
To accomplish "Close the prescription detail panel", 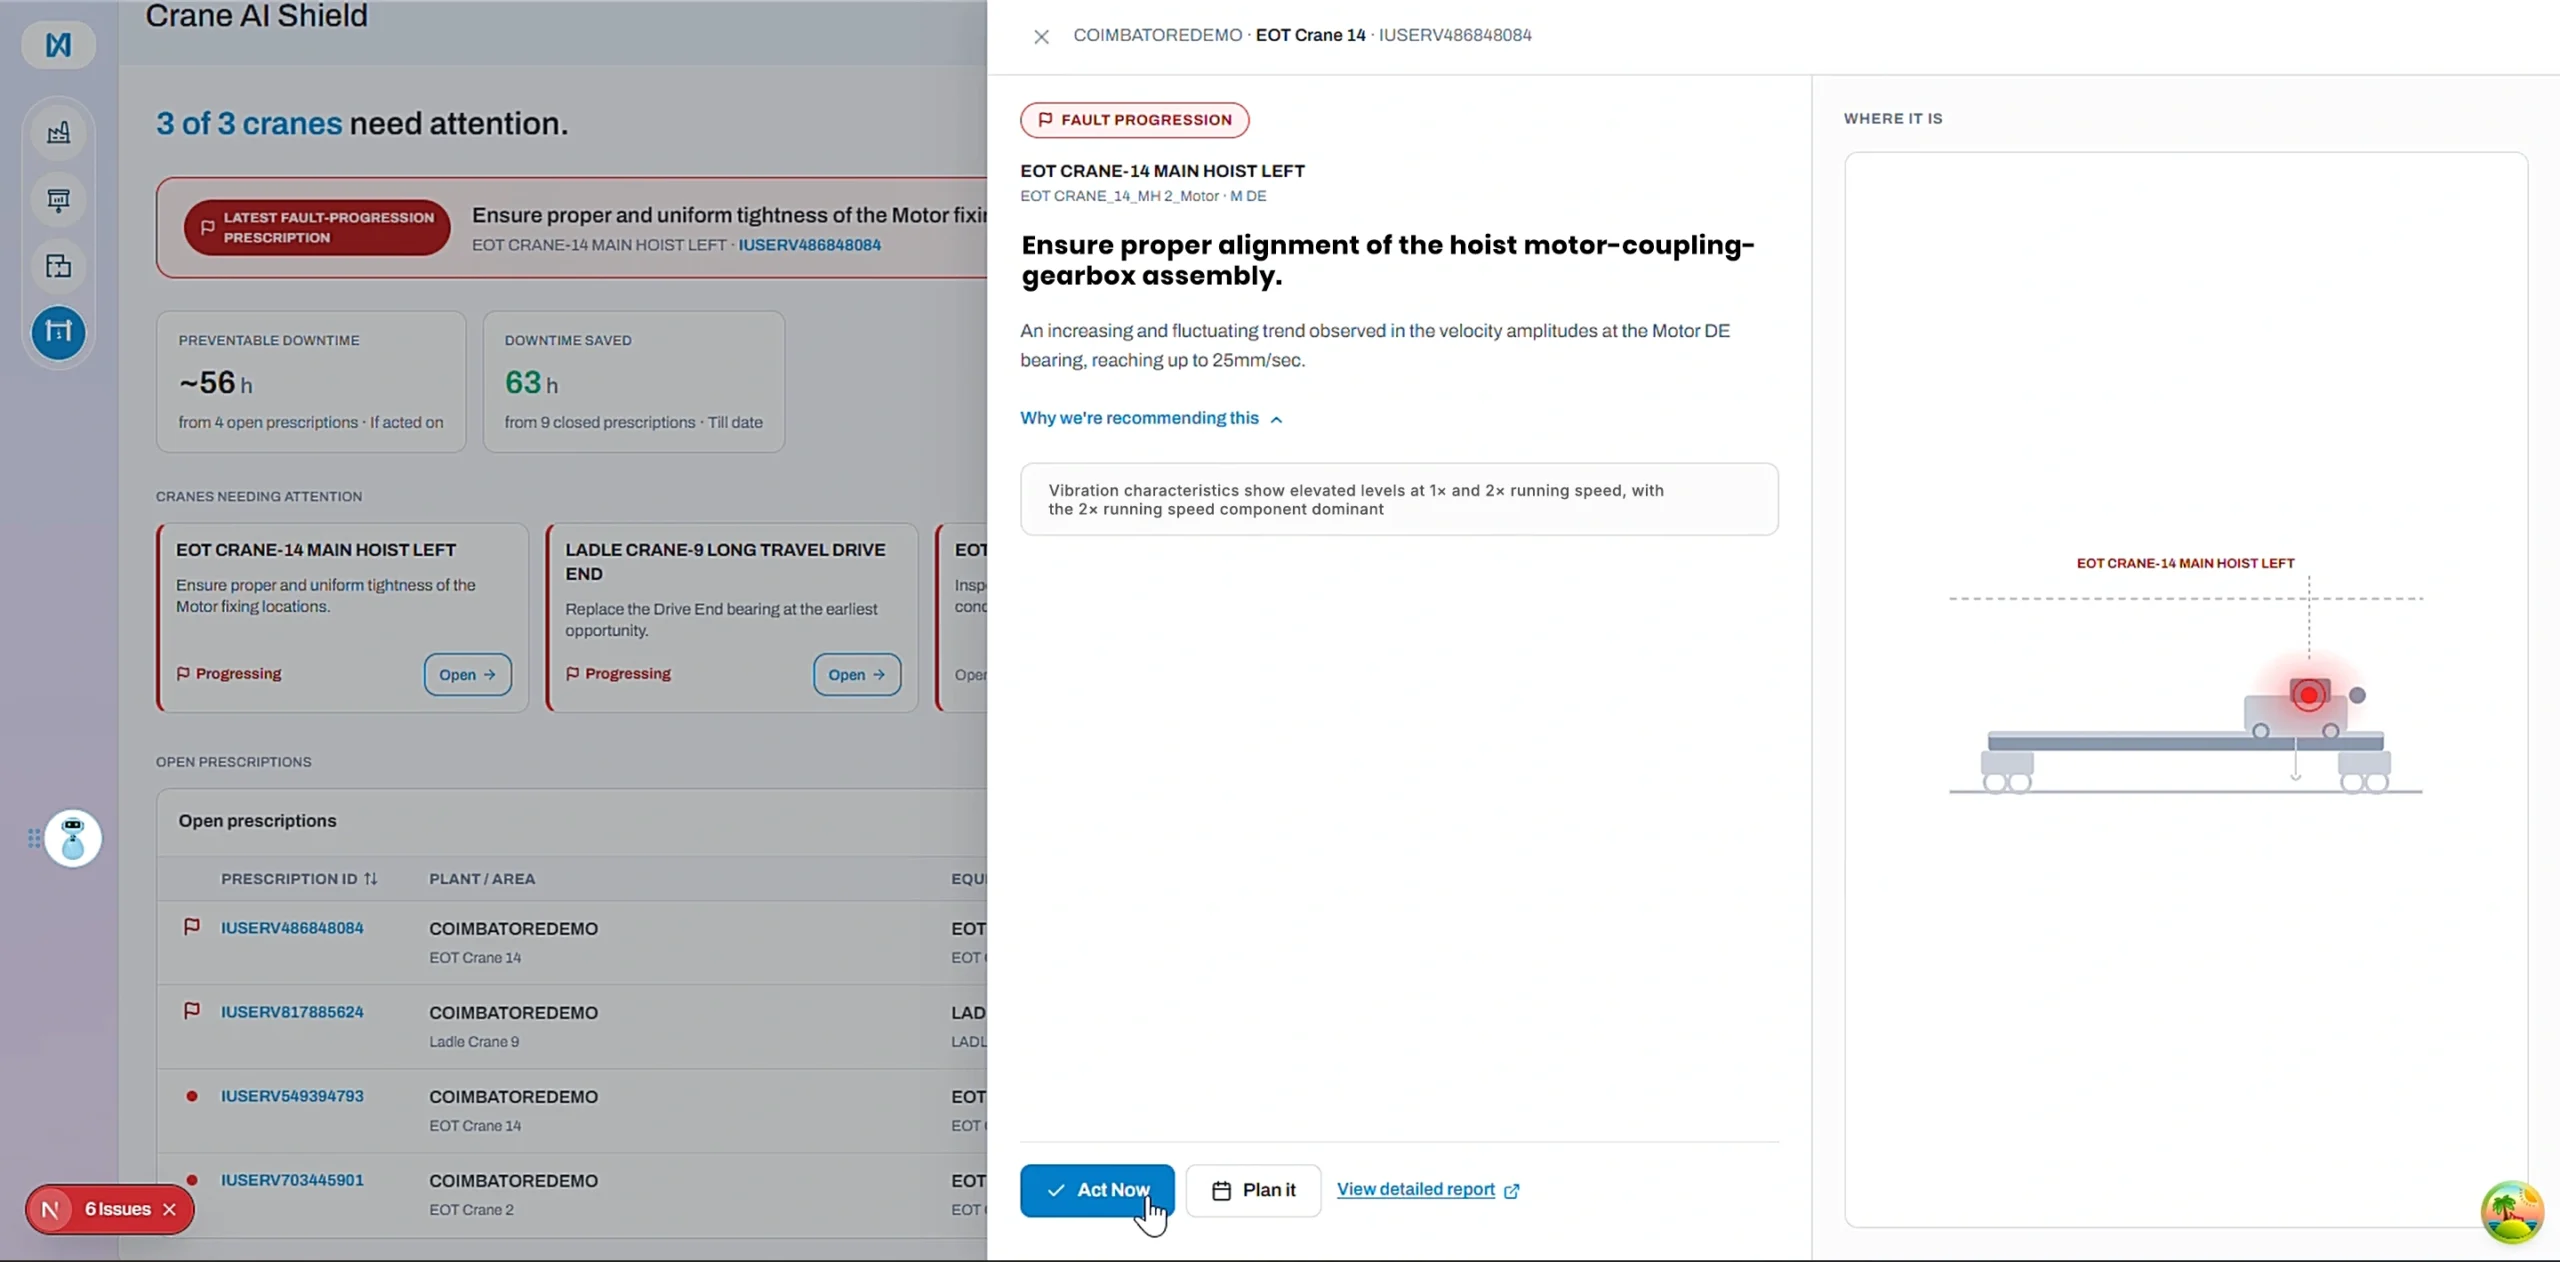I will pyautogui.click(x=1041, y=37).
